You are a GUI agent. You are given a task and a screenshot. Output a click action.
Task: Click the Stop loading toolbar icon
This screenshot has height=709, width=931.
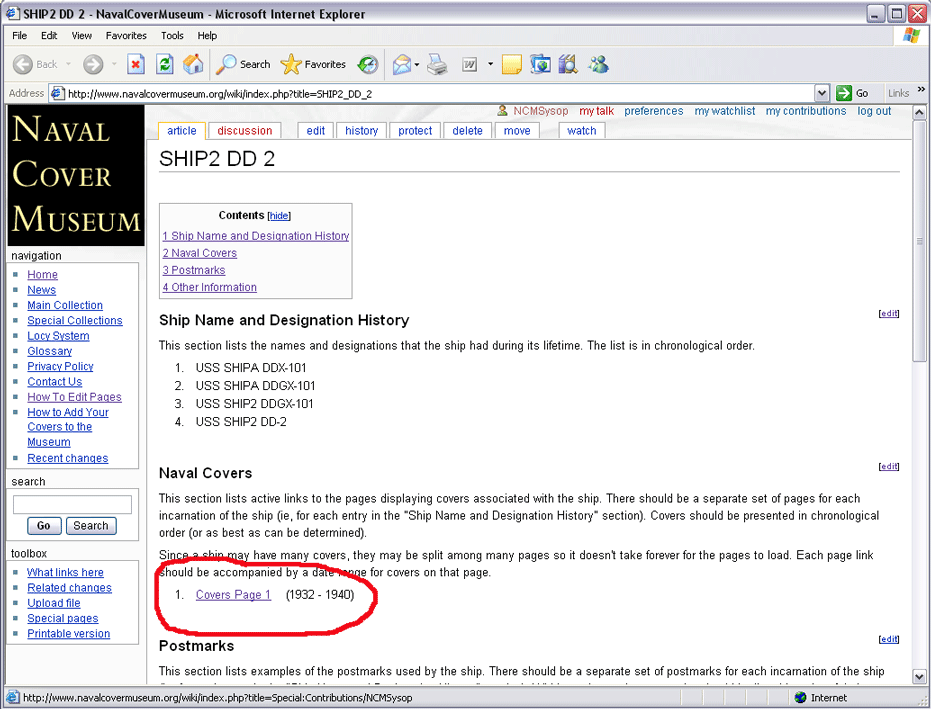click(136, 65)
